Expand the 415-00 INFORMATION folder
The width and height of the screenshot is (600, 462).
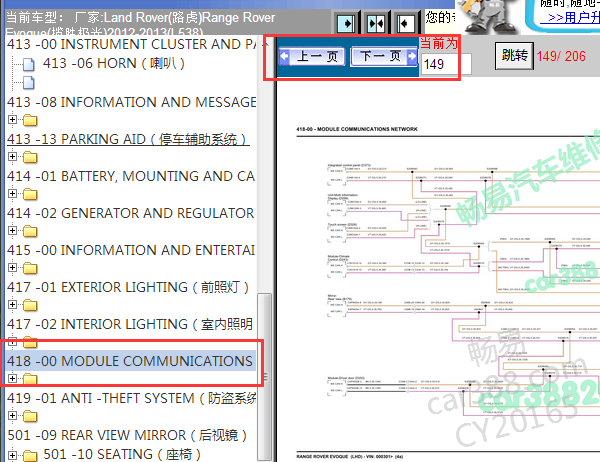pos(12,267)
